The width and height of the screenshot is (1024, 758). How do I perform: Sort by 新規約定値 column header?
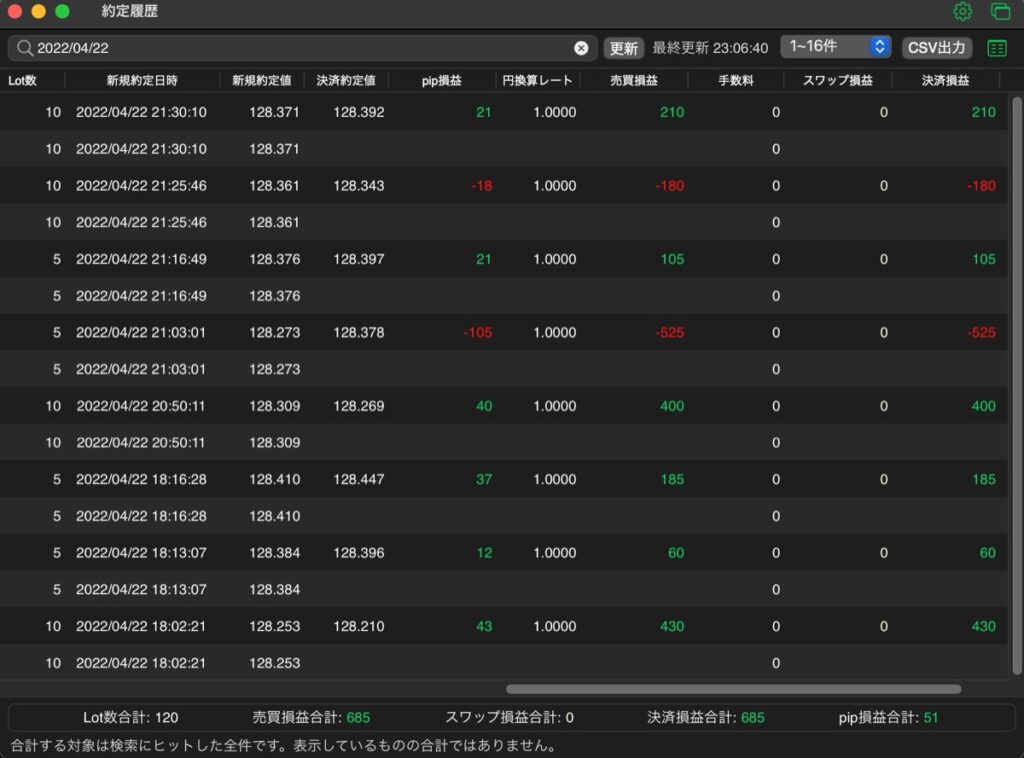pyautogui.click(x=261, y=80)
